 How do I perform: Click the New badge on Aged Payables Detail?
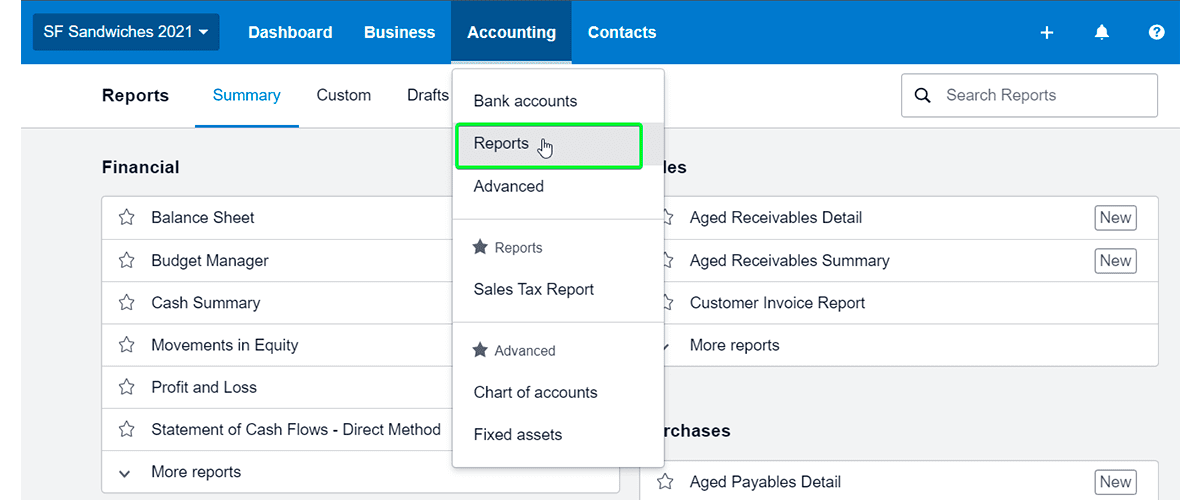tap(1116, 481)
